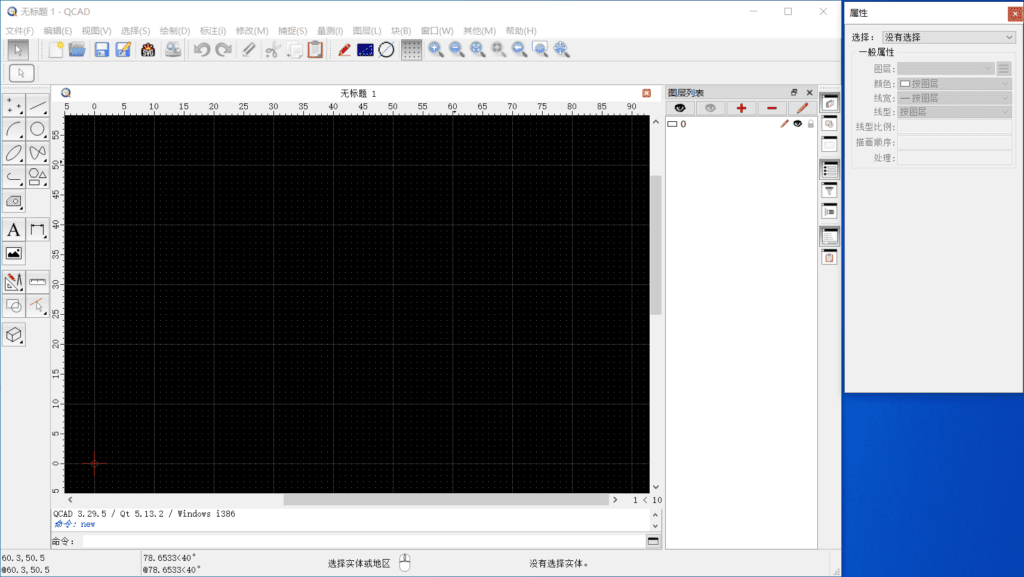The width and height of the screenshot is (1024, 577).
Task: Edit layer with pencil button in layer toolbar
Action: pos(802,108)
